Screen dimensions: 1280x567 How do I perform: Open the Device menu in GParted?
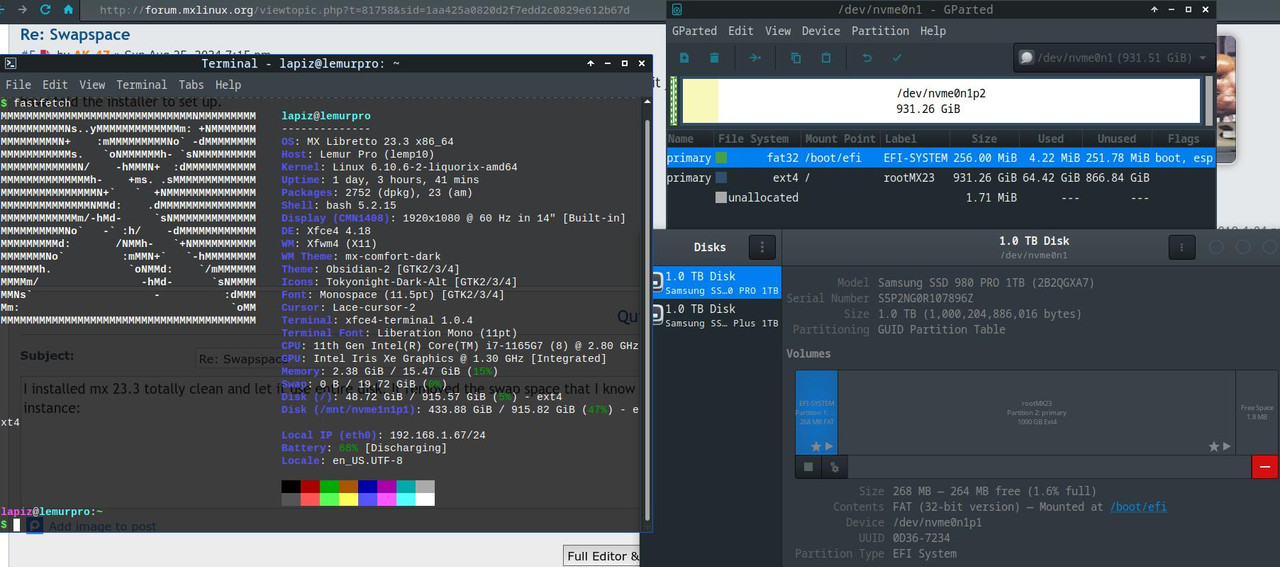coord(821,31)
